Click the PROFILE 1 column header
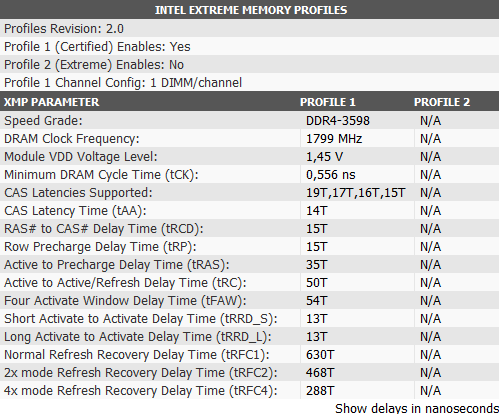Screen dimensions: 501x414 (x=328, y=102)
